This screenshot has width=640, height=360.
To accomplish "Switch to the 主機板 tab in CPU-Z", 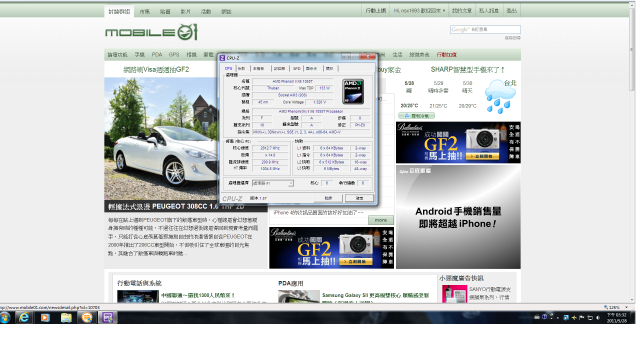I will 259,68.
